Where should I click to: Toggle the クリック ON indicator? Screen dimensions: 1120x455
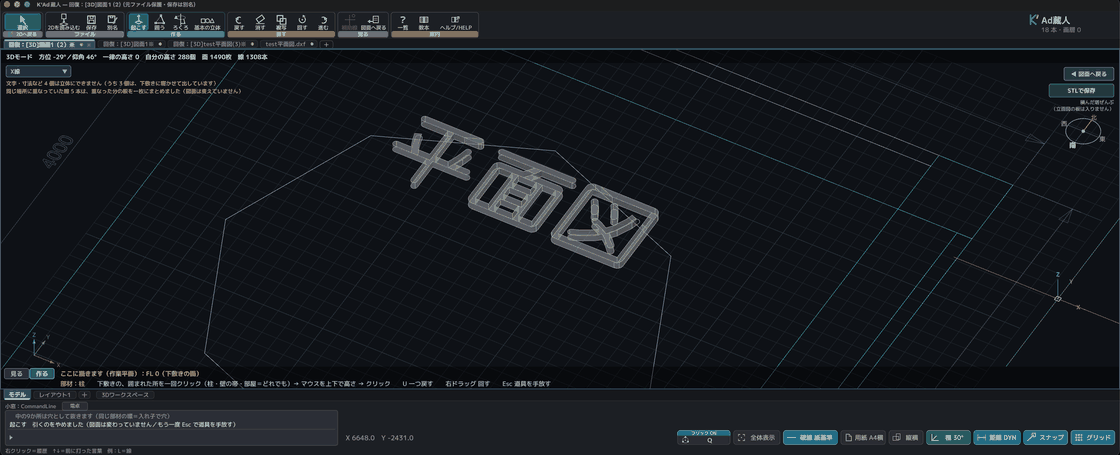click(704, 433)
